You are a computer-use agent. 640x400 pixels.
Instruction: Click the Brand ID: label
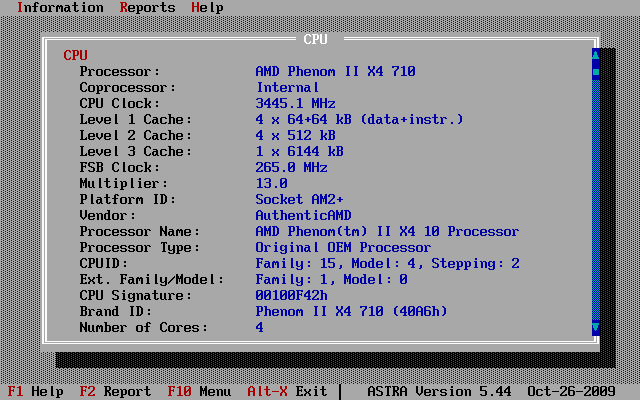coord(116,311)
